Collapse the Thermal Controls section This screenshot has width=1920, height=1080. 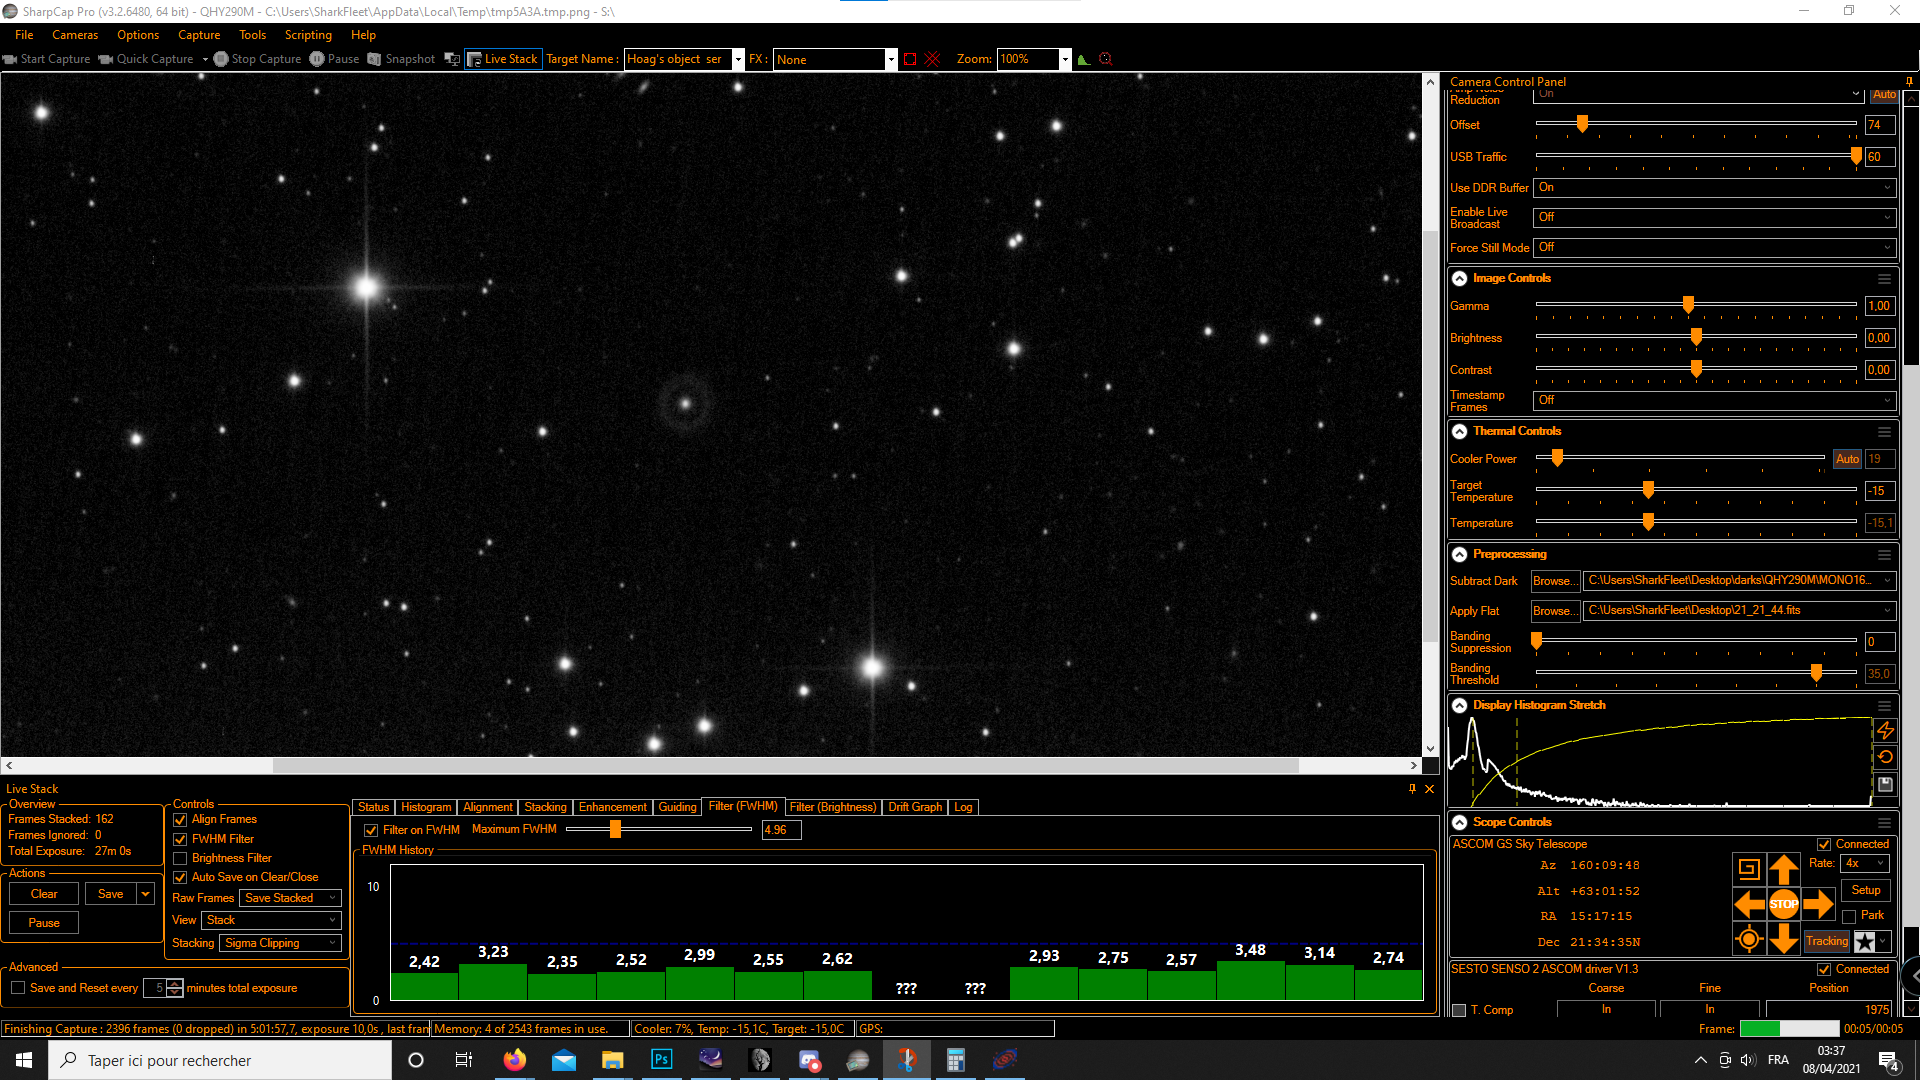pos(1460,432)
